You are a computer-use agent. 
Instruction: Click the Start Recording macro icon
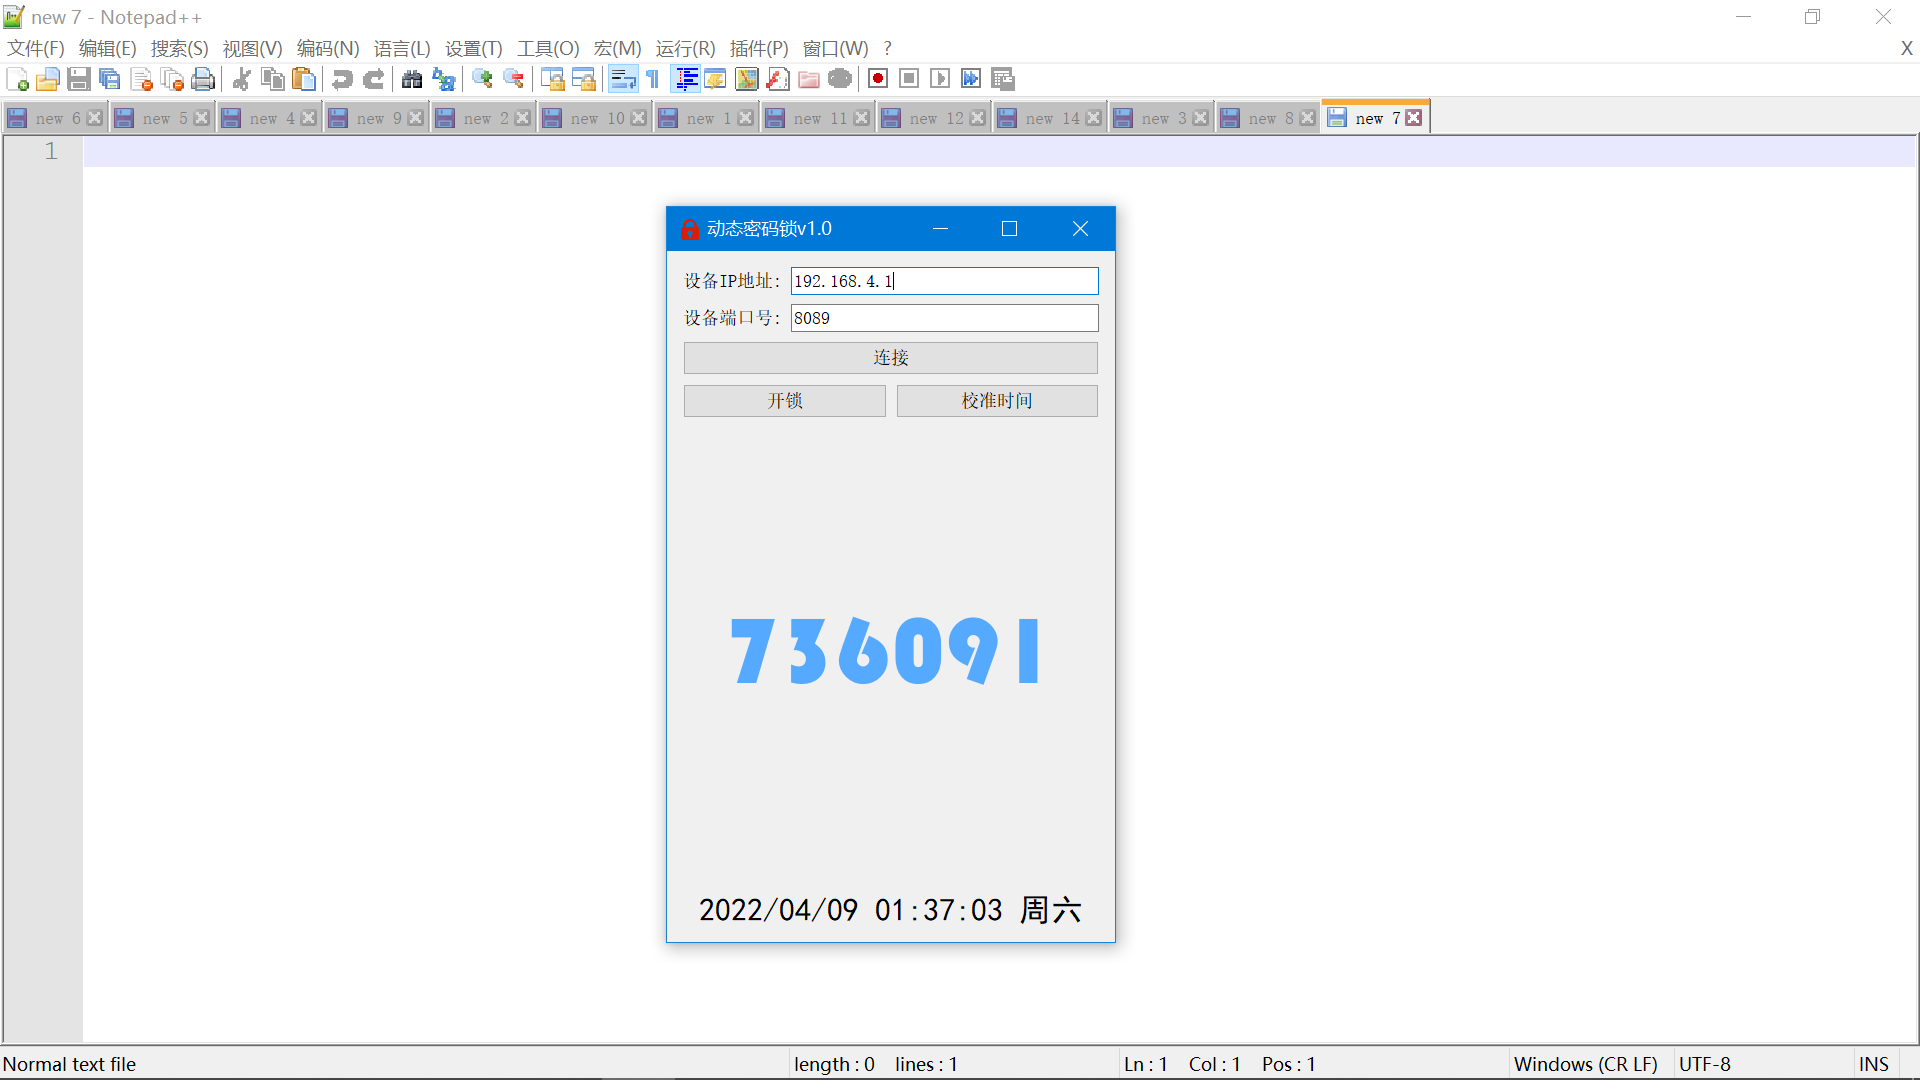pyautogui.click(x=878, y=79)
